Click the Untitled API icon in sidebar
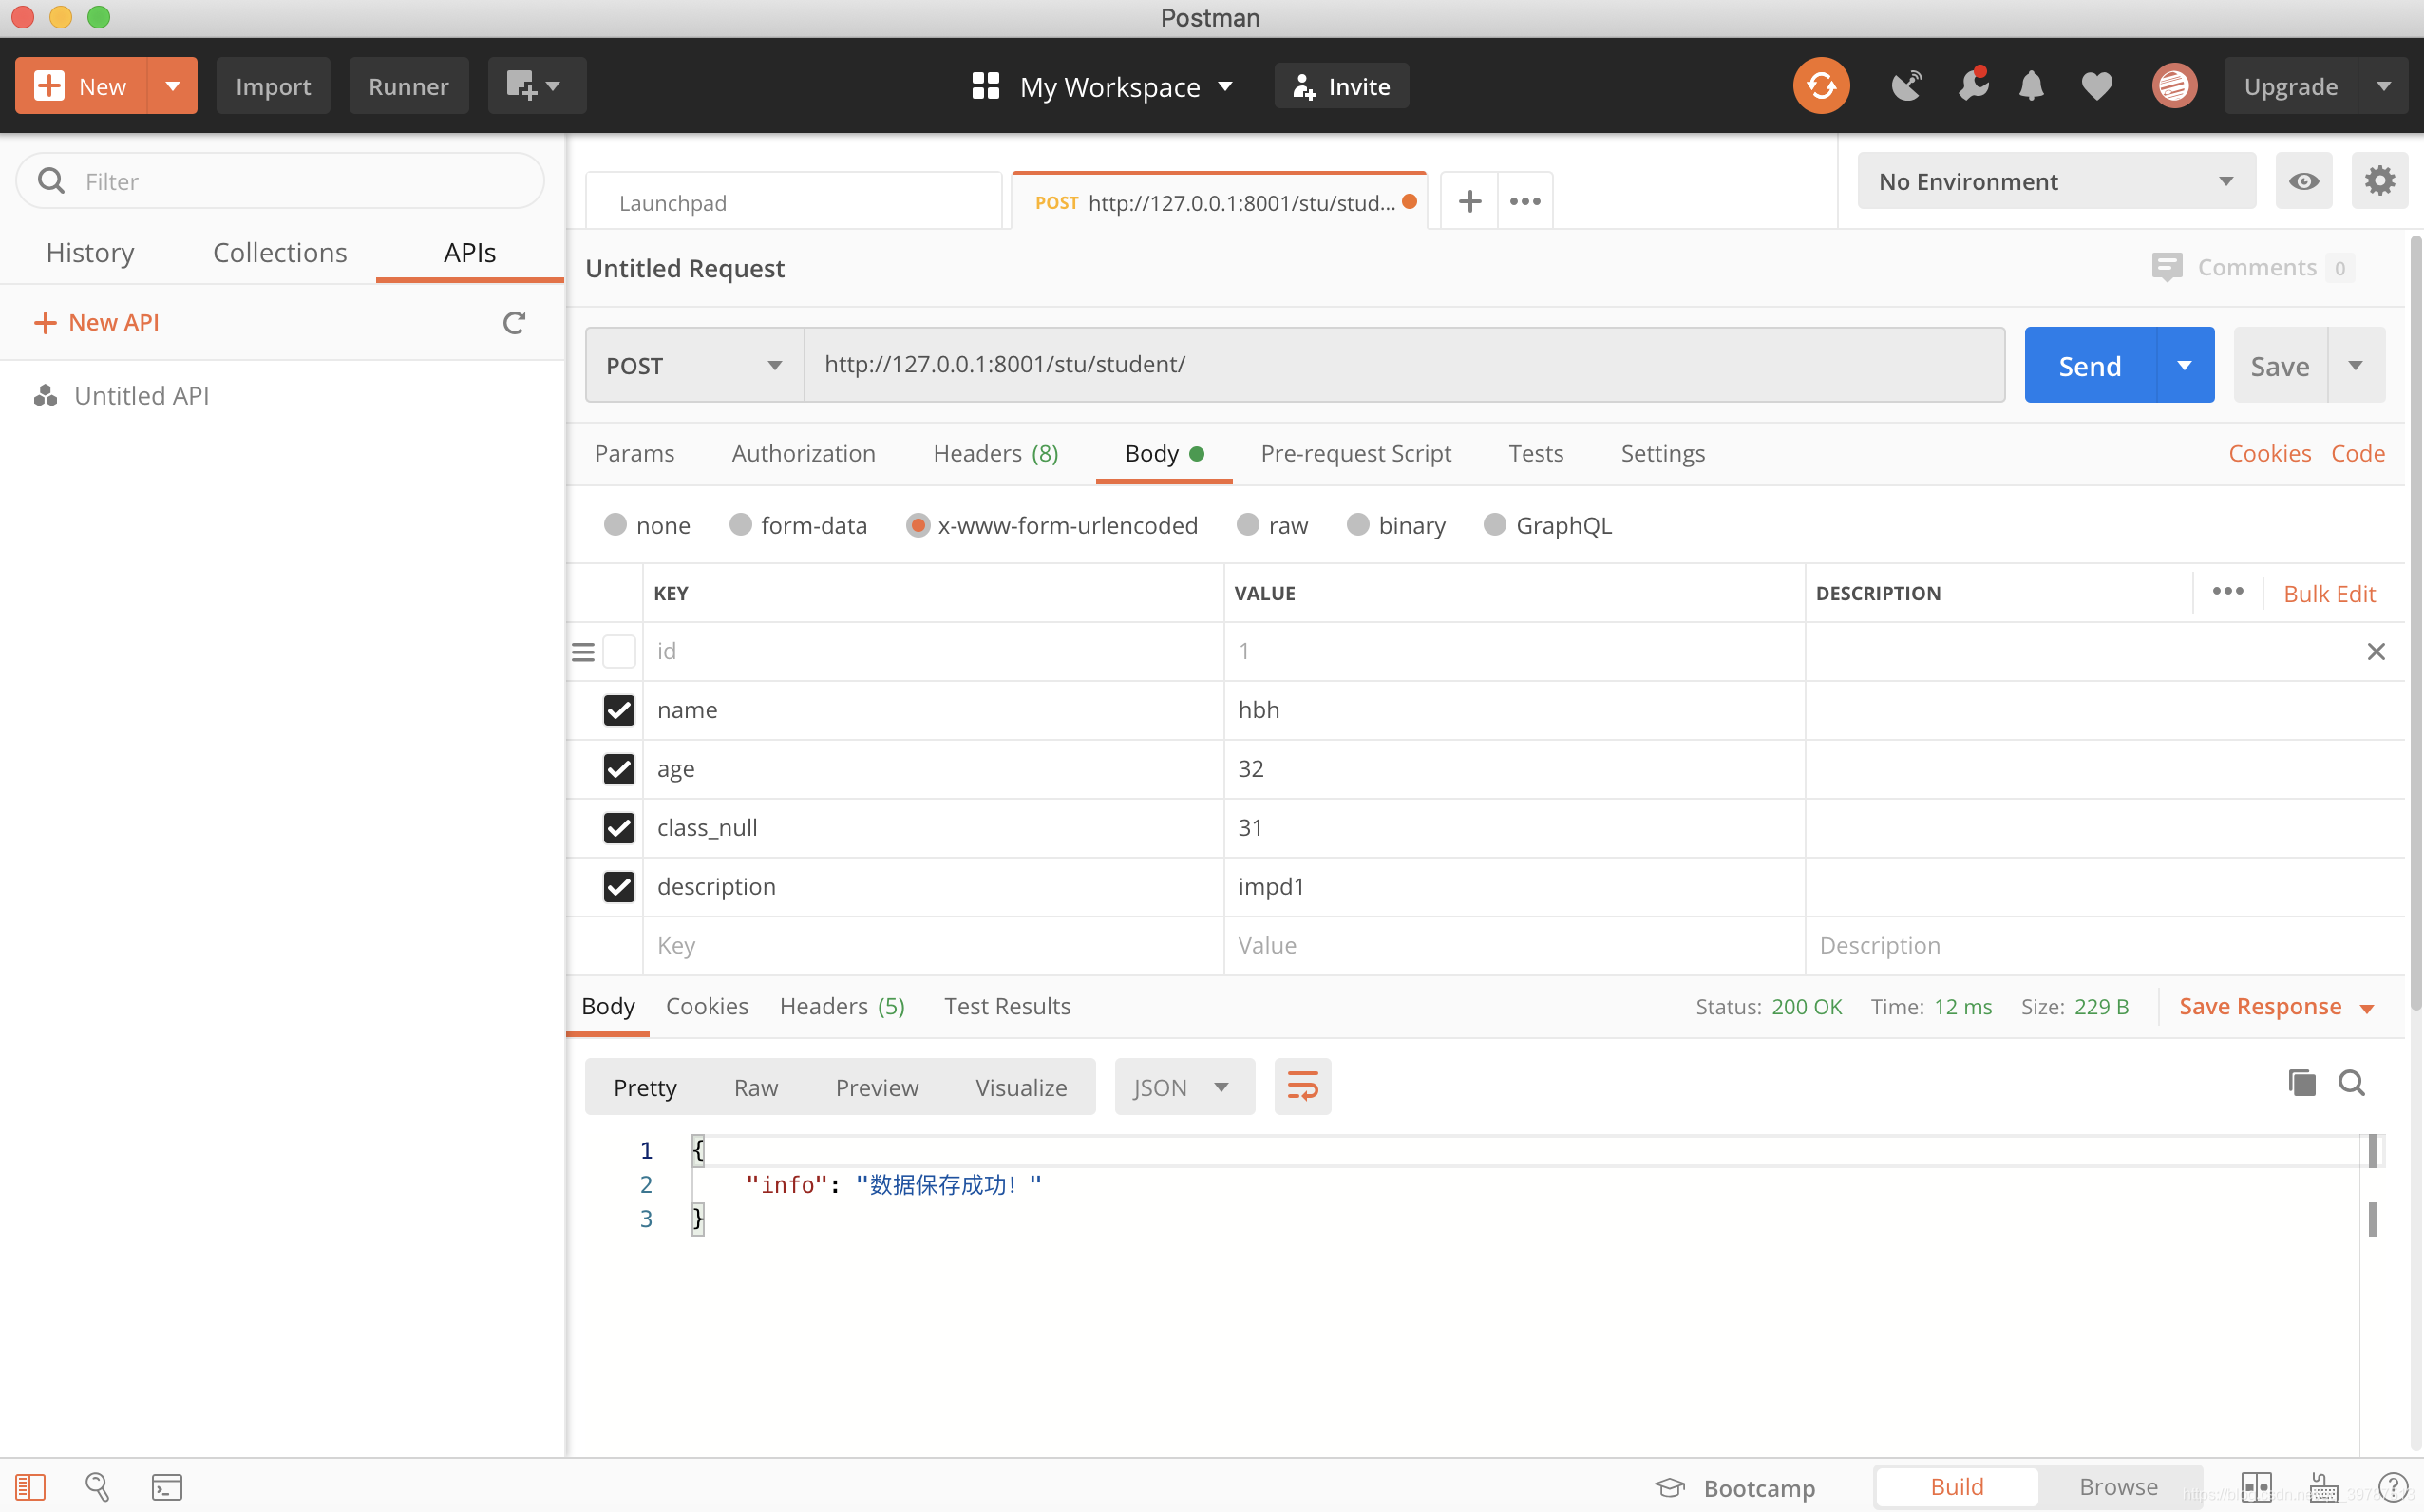The image size is (2424, 1512). coord(46,396)
